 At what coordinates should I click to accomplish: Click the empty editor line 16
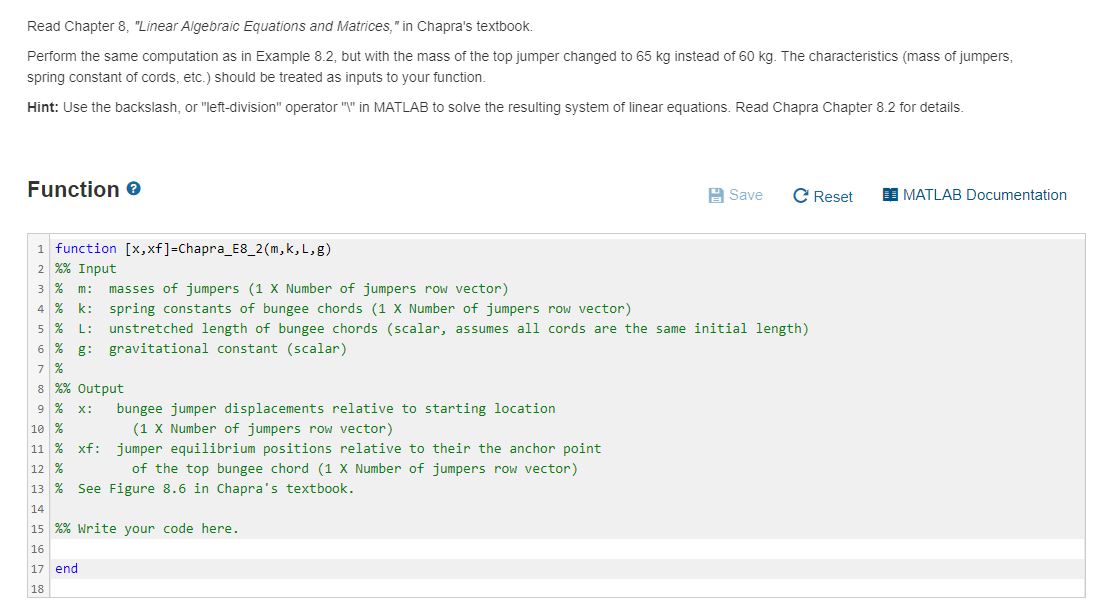[200, 548]
